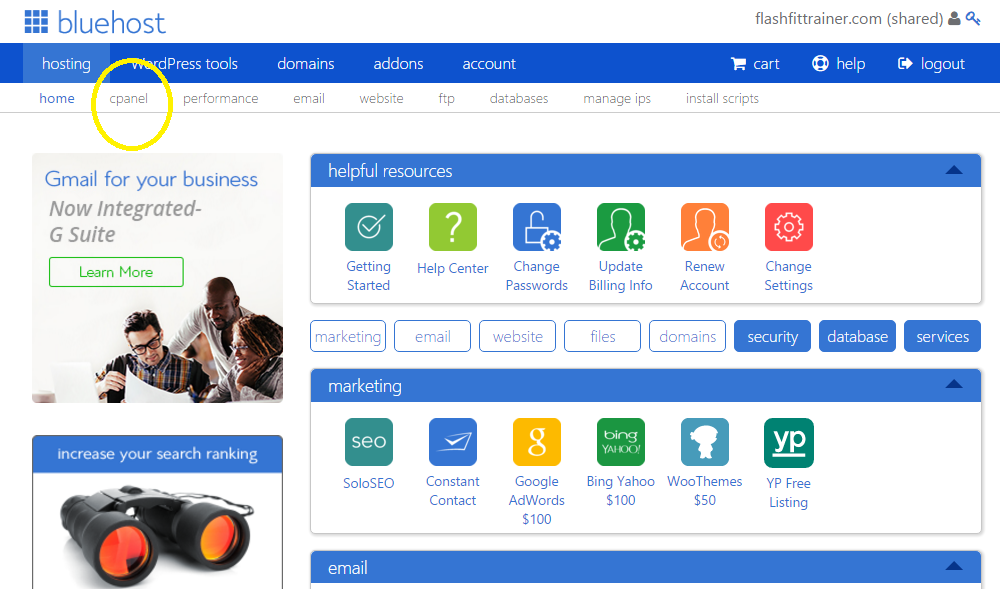Toggle the database filter pill

tap(857, 336)
